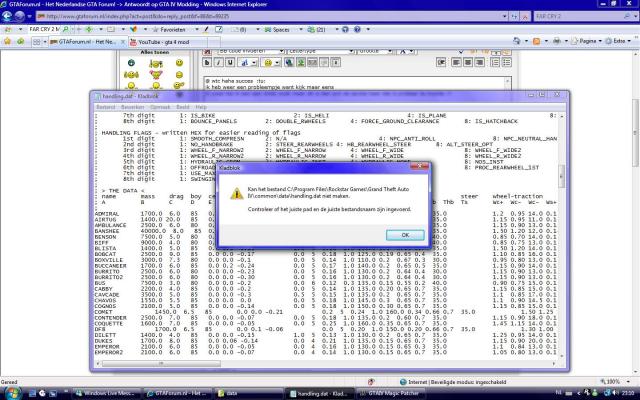Image resolution: width=640 pixels, height=400 pixels.
Task: Click the add to favorites icon
Action: (x=20, y=41)
